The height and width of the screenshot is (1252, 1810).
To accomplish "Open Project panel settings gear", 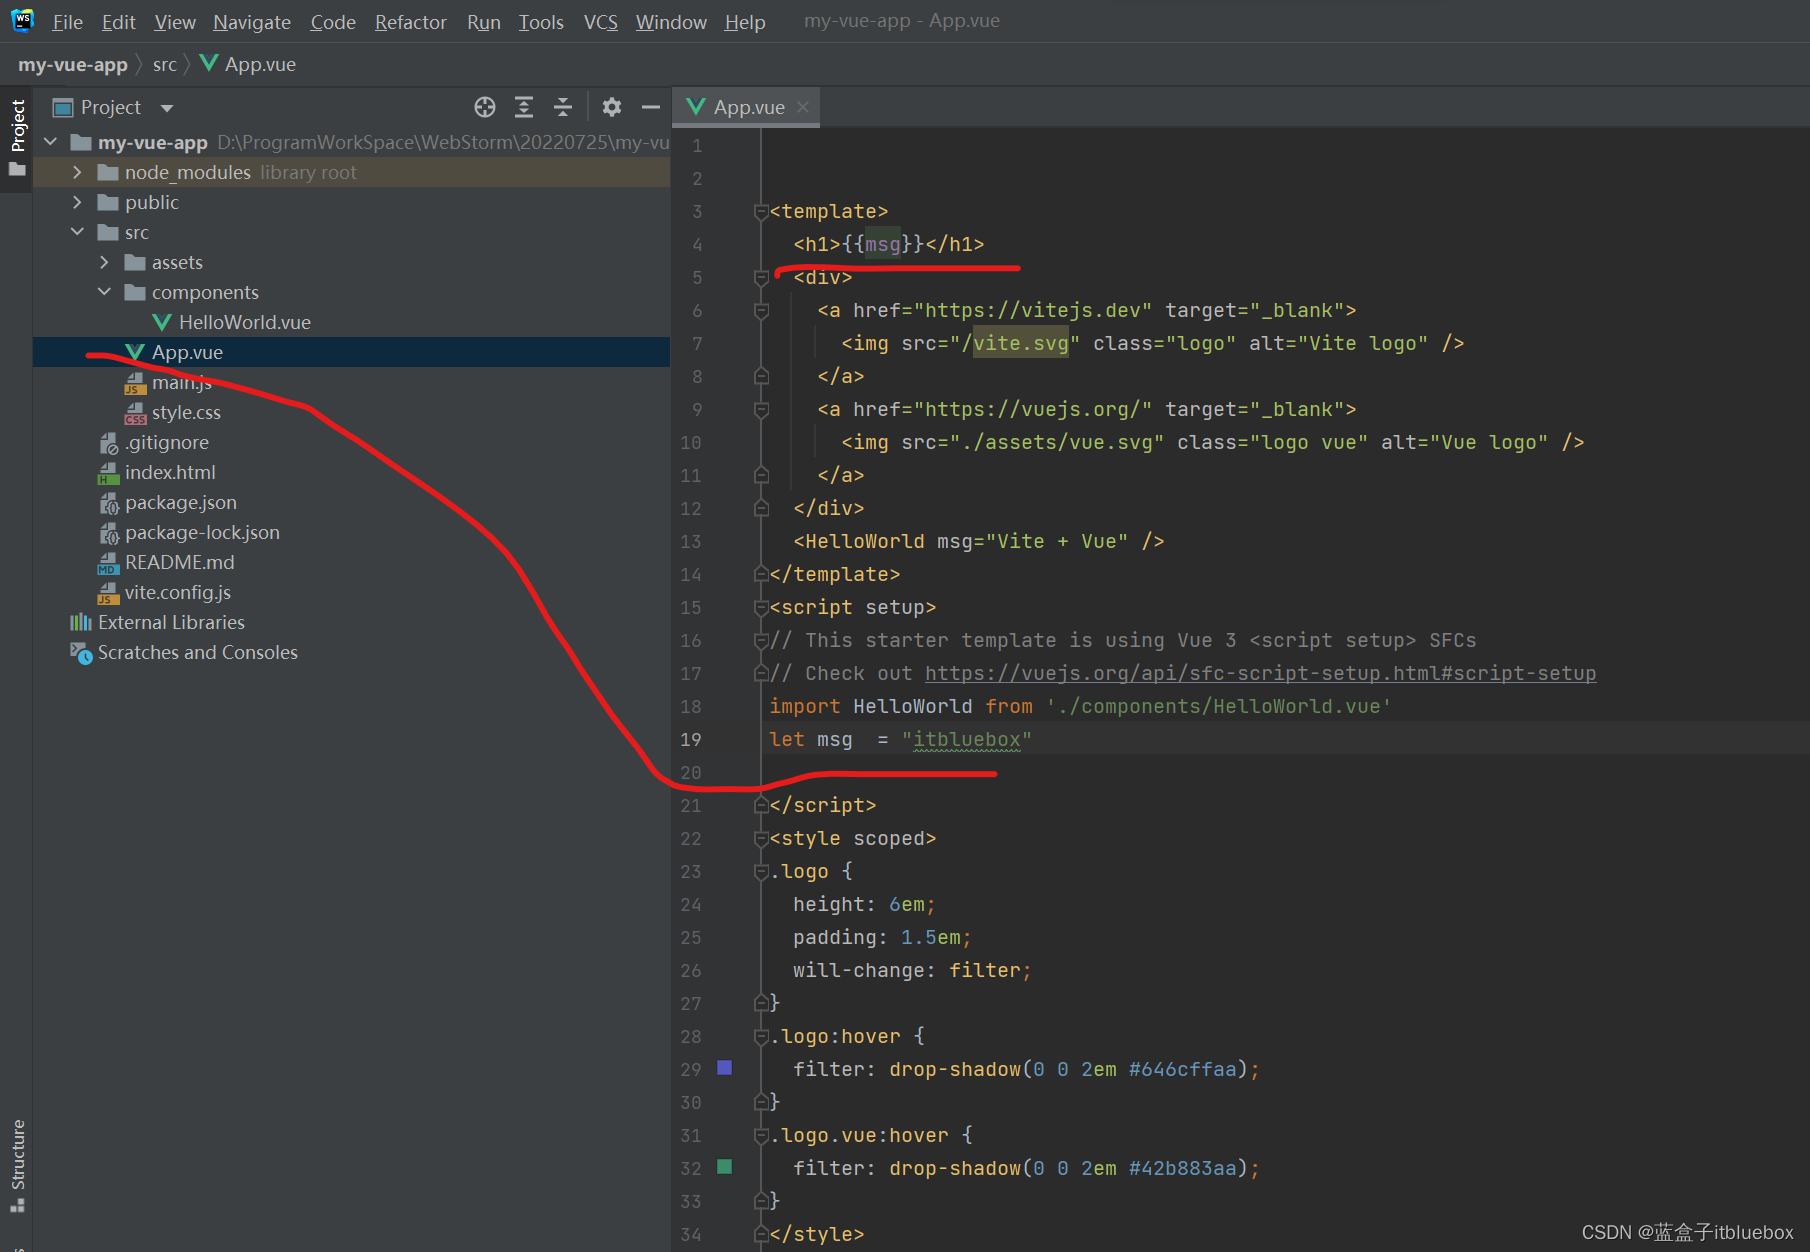I will [612, 107].
